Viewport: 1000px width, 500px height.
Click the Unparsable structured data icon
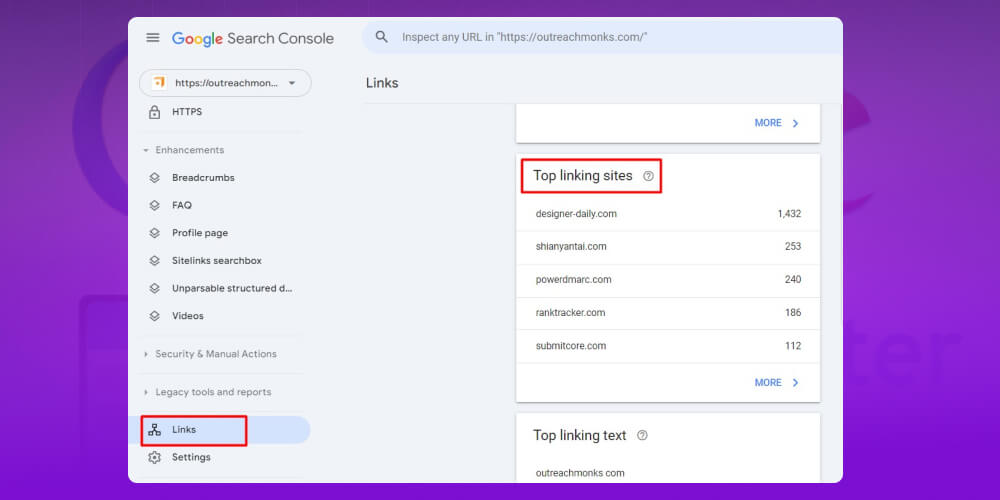[154, 288]
